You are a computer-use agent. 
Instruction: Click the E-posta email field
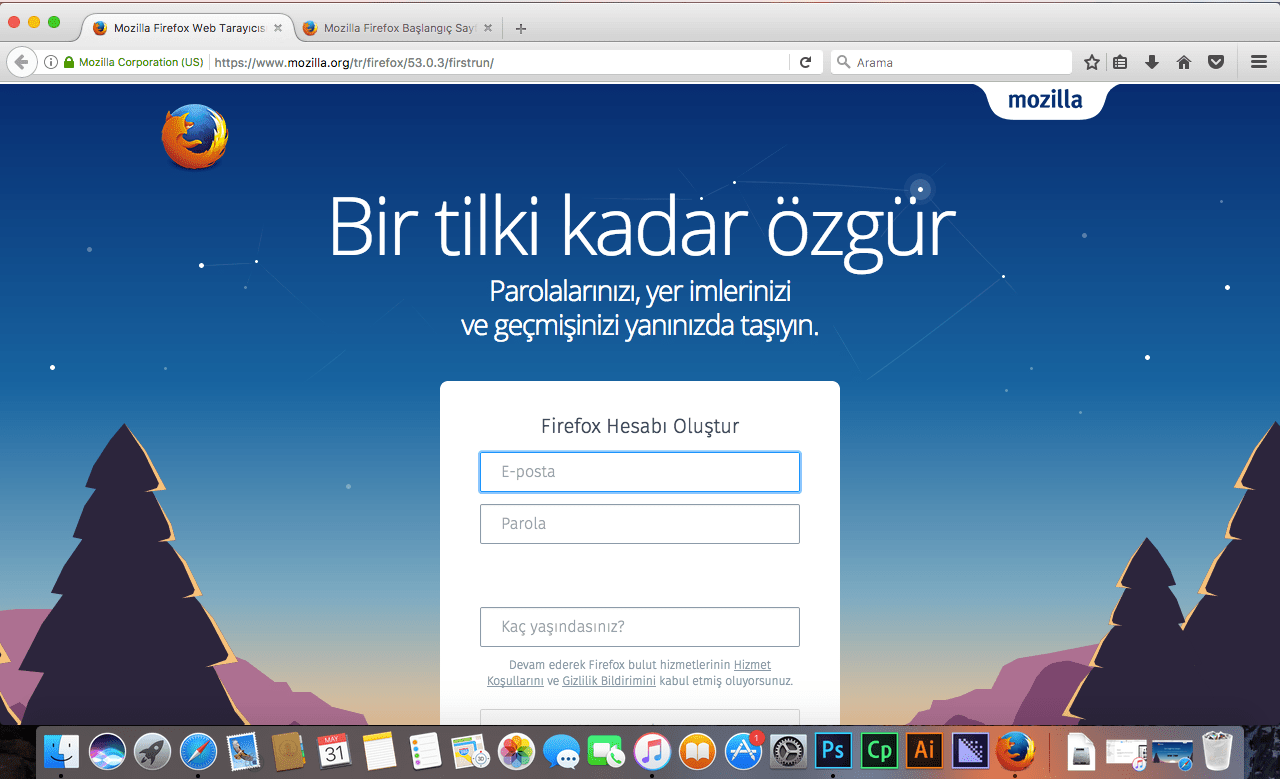[x=640, y=472]
